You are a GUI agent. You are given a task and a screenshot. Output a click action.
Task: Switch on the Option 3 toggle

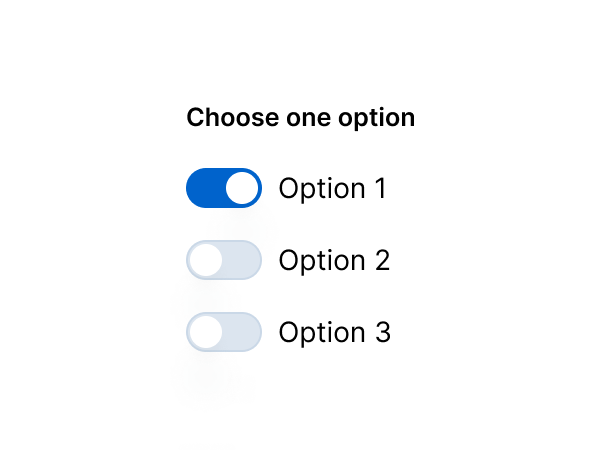click(224, 332)
